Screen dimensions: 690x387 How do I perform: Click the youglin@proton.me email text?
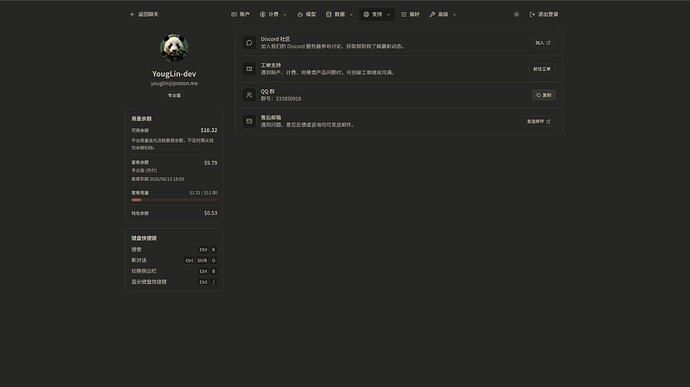(x=174, y=83)
